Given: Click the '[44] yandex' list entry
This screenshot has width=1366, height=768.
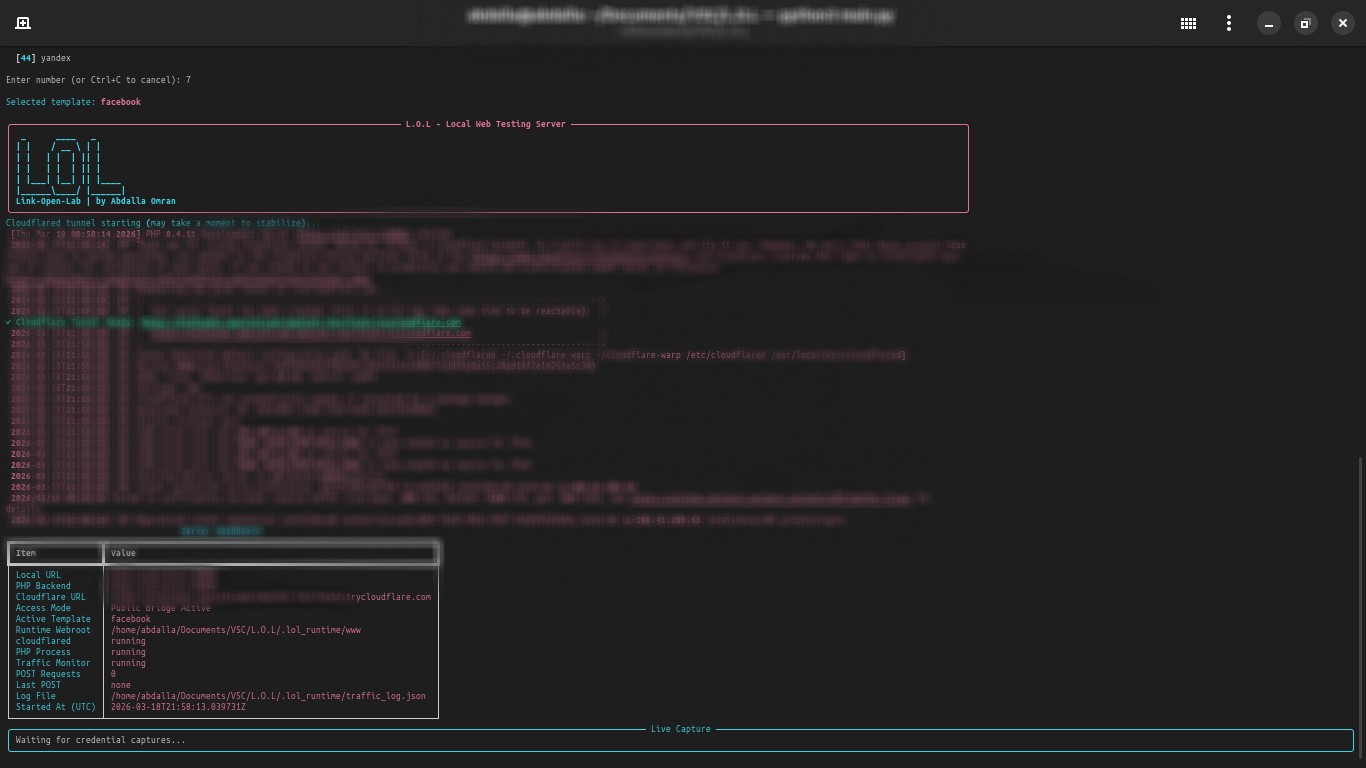Looking at the screenshot, I should (x=43, y=58).
